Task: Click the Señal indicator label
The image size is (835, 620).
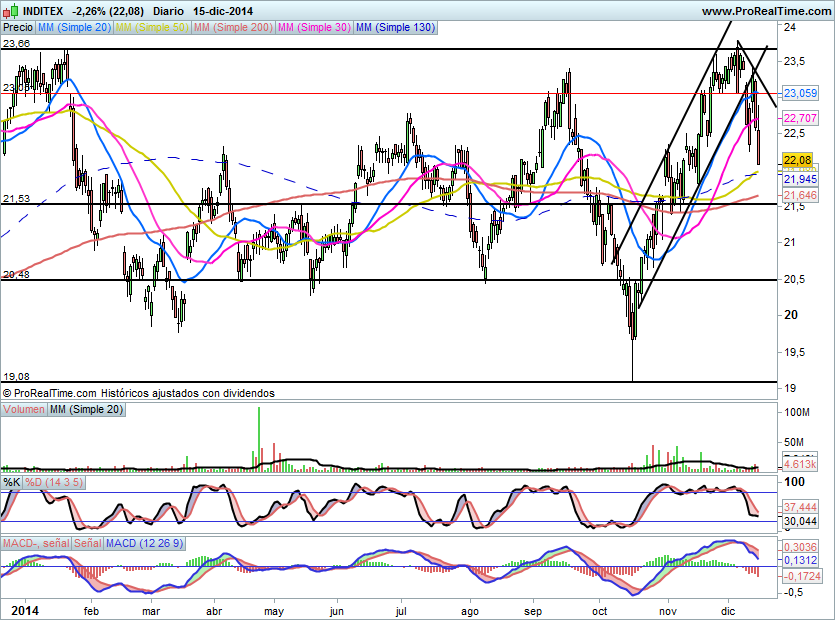Action: pos(88,543)
